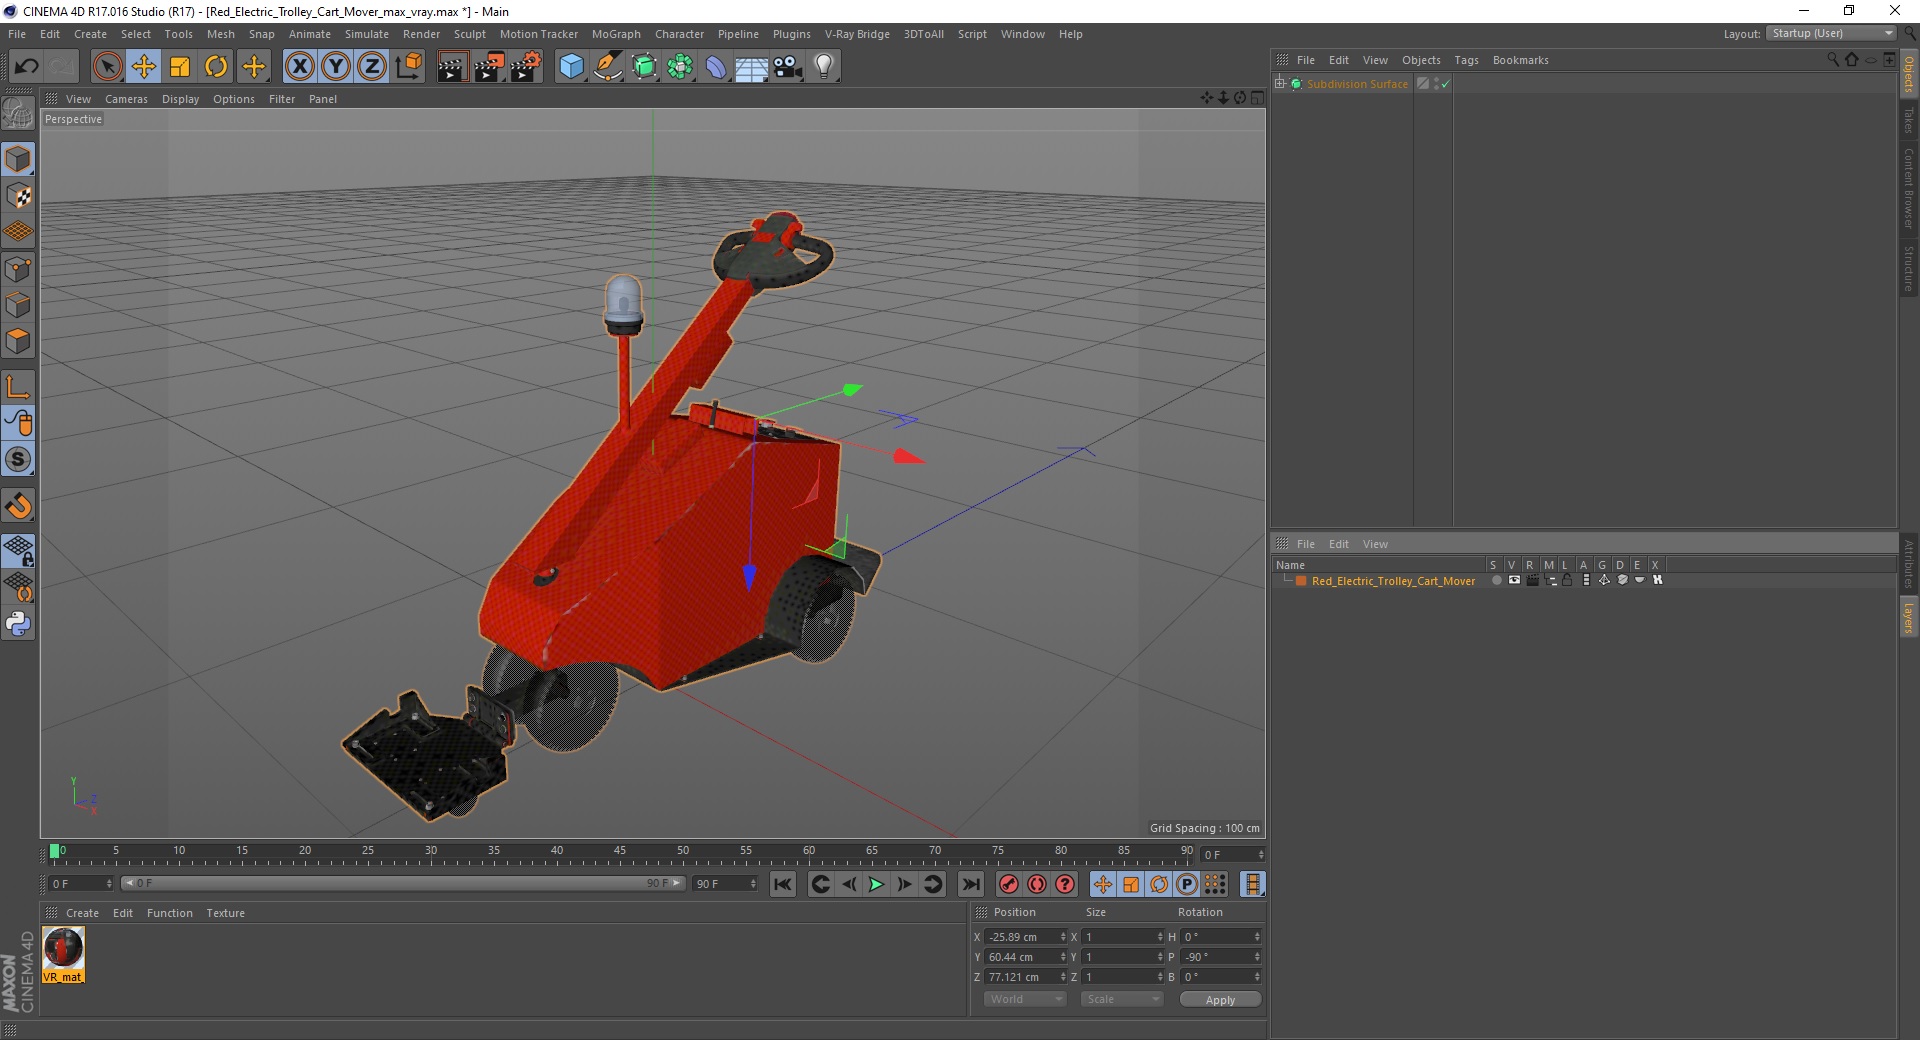Select the Live Selection tool
This screenshot has height=1040, width=1920.
tap(107, 67)
